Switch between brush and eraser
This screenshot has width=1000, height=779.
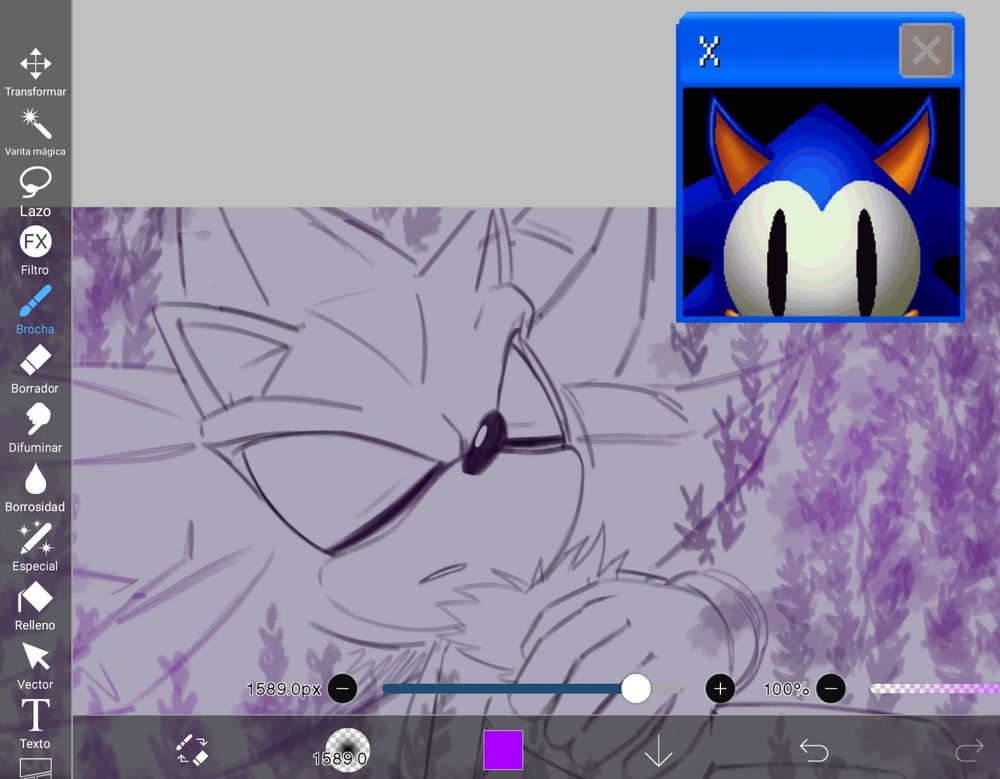coord(192,750)
